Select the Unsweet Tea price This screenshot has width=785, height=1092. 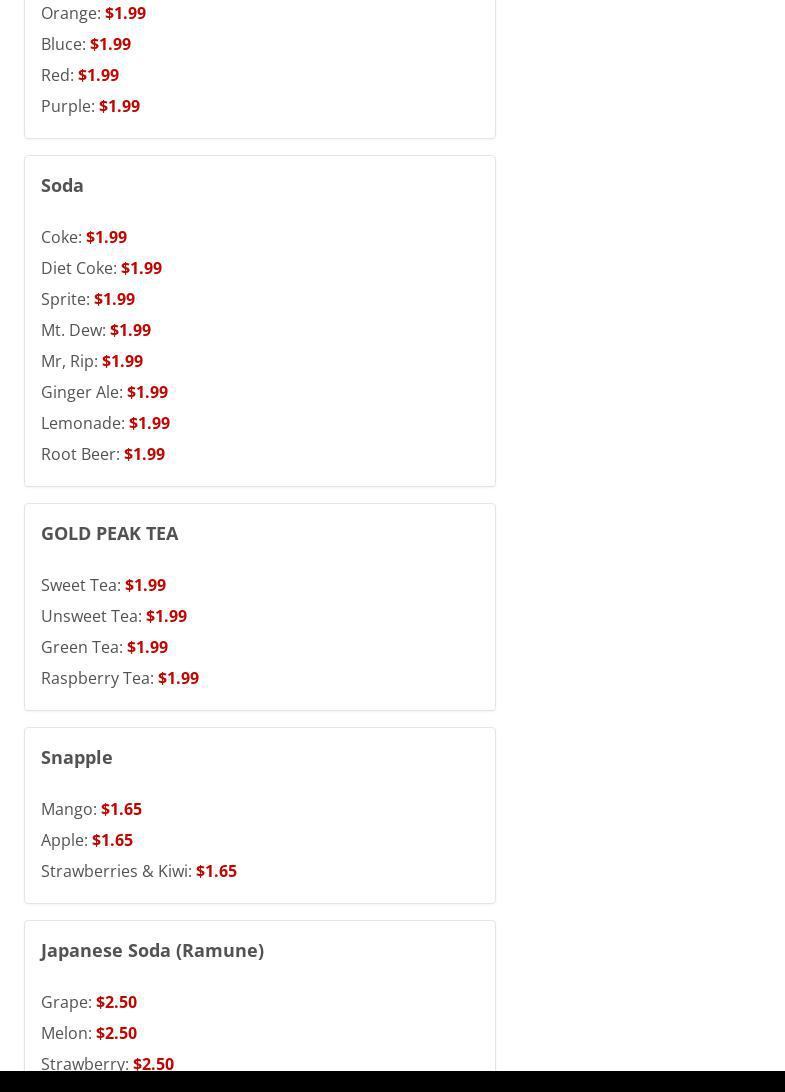click(x=166, y=616)
